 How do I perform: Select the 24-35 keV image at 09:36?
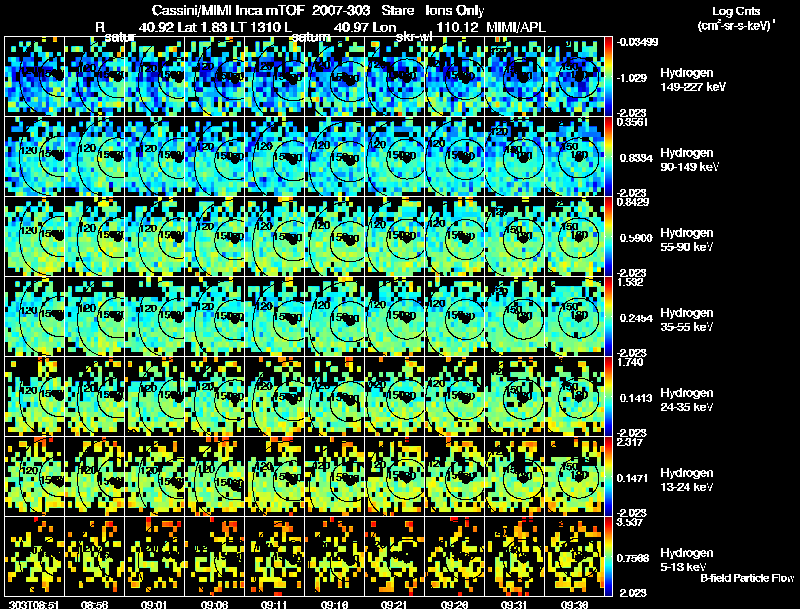[574, 397]
